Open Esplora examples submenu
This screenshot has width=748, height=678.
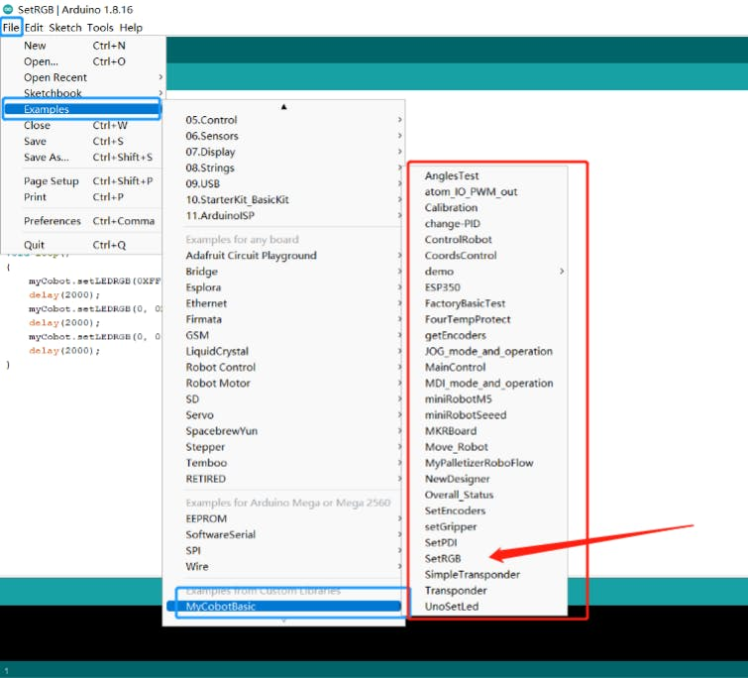284,287
